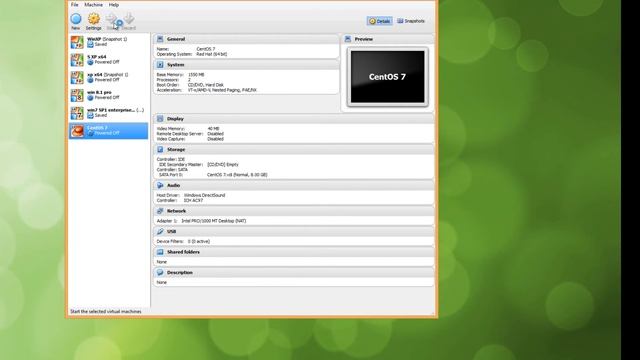Click the "0 (0 active)" device filters value
This screenshot has height=360, width=640.
pyautogui.click(x=199, y=241)
